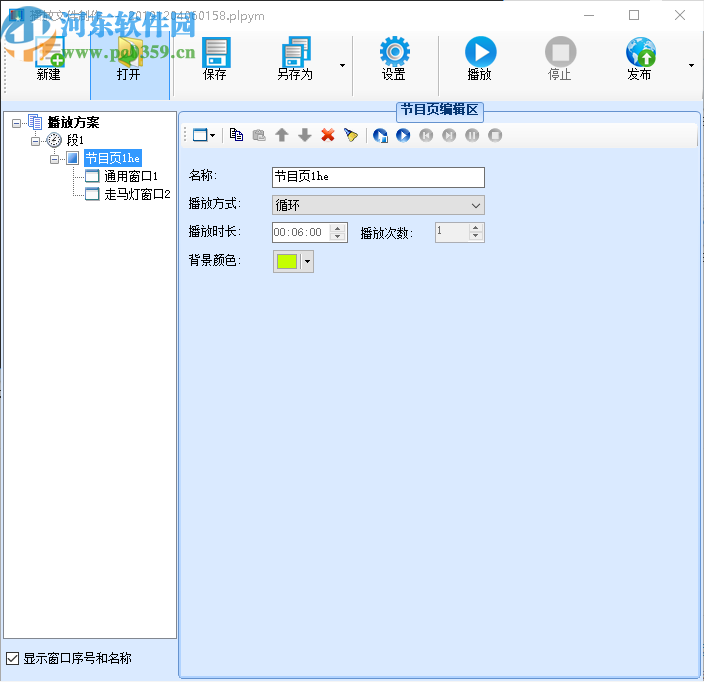Click the 名称 text field
Viewport: 704px width, 682px height.
coord(378,177)
